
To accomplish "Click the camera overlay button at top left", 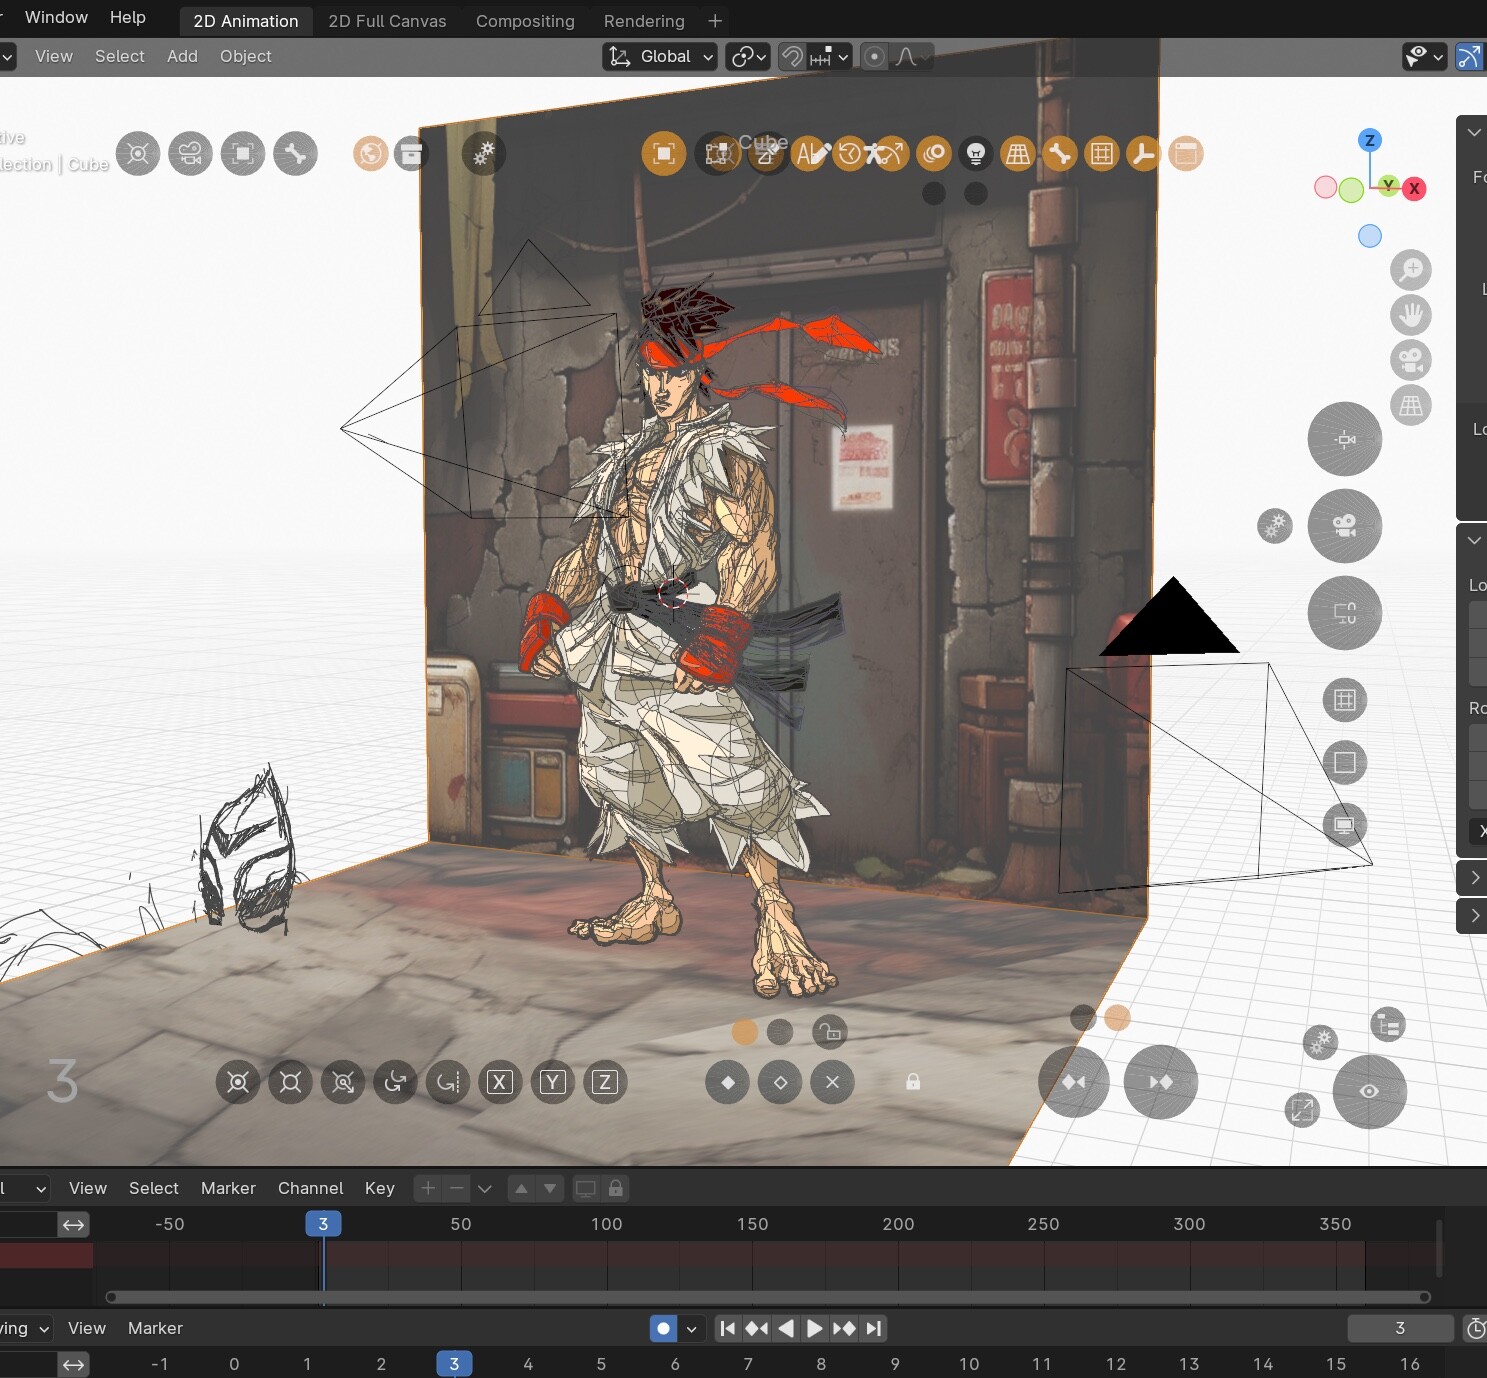I will point(190,154).
